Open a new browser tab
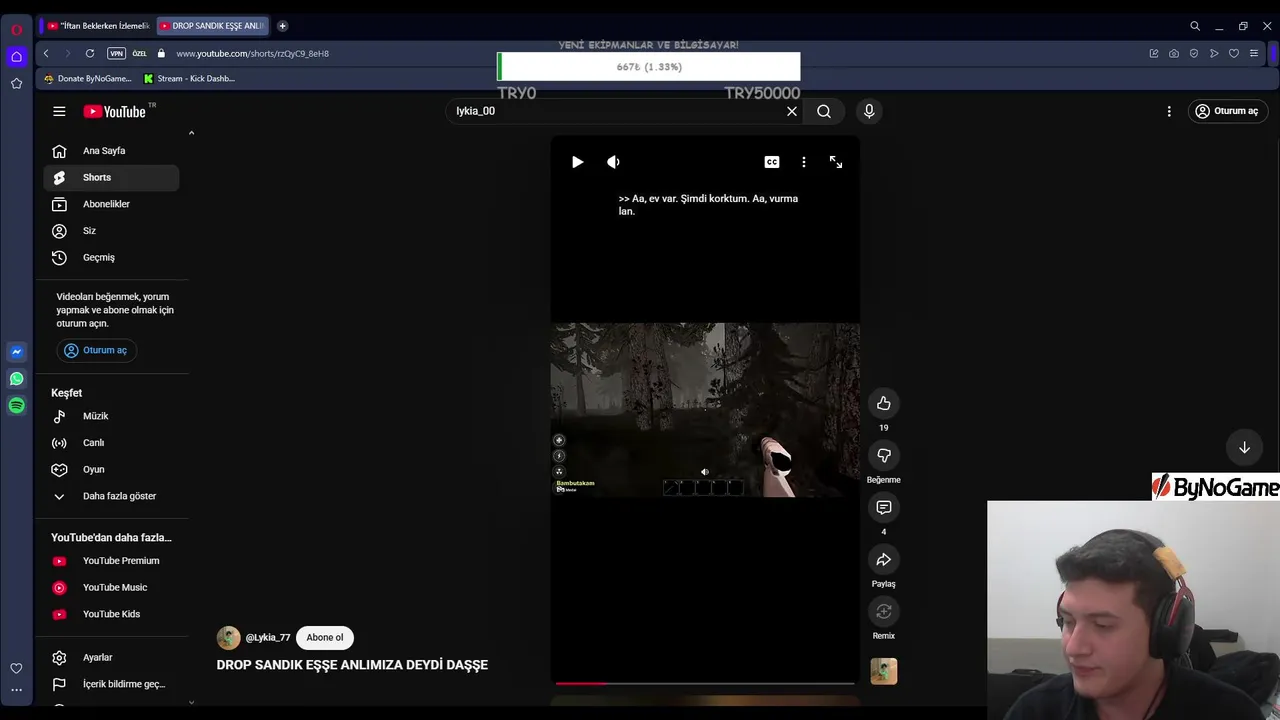Screen dimensions: 1280x720 point(282,26)
